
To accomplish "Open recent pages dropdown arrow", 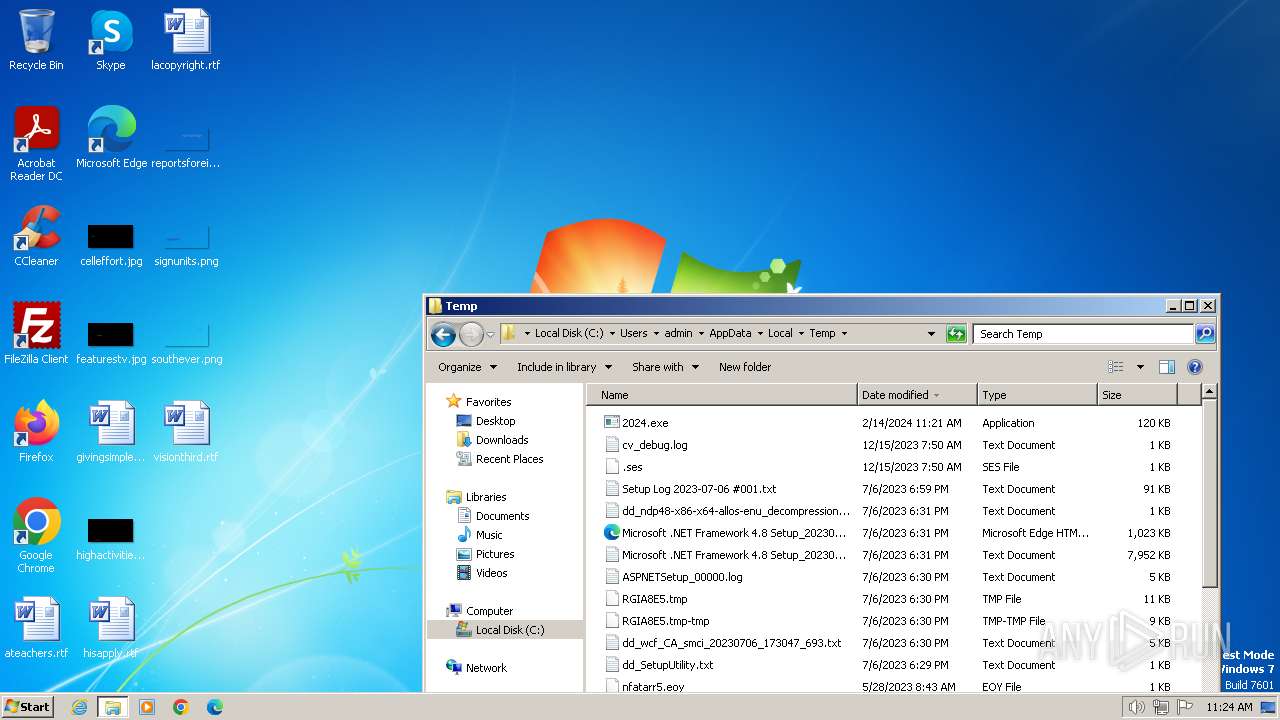I will pos(490,334).
